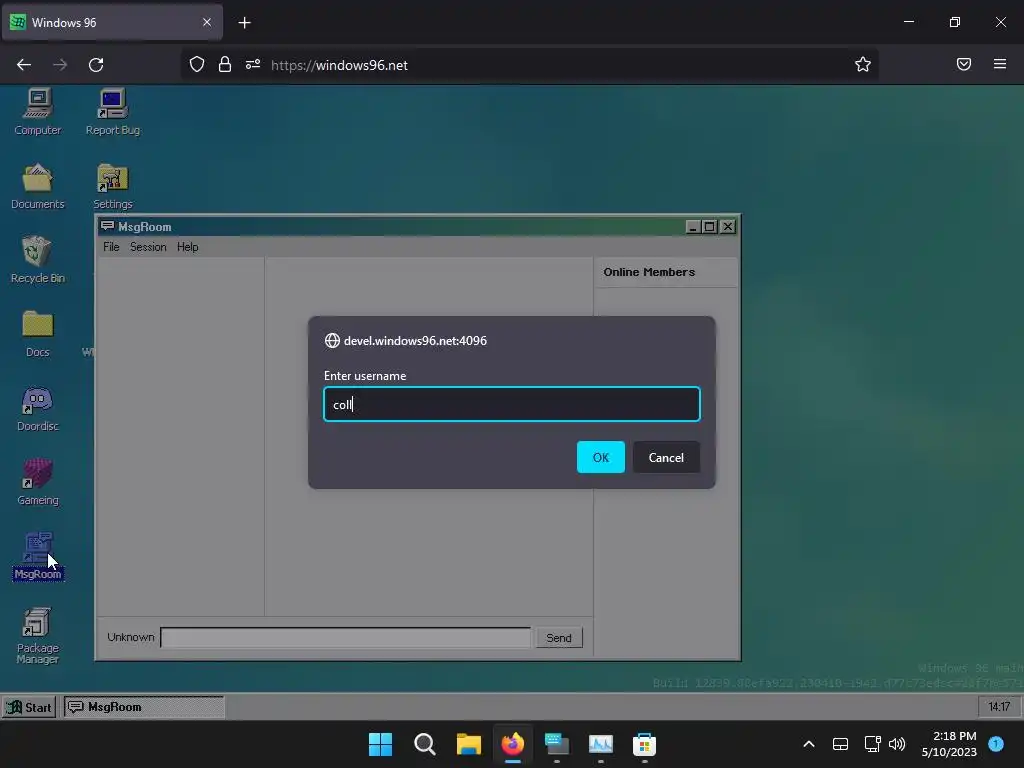
Task: Open the File menu in MsgRoom
Action: [x=111, y=247]
